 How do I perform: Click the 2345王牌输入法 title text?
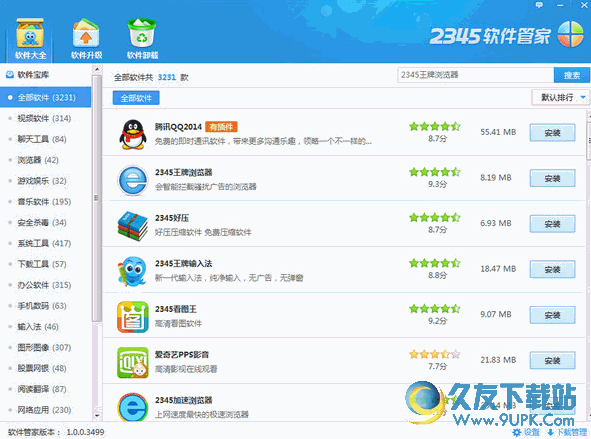(x=184, y=264)
